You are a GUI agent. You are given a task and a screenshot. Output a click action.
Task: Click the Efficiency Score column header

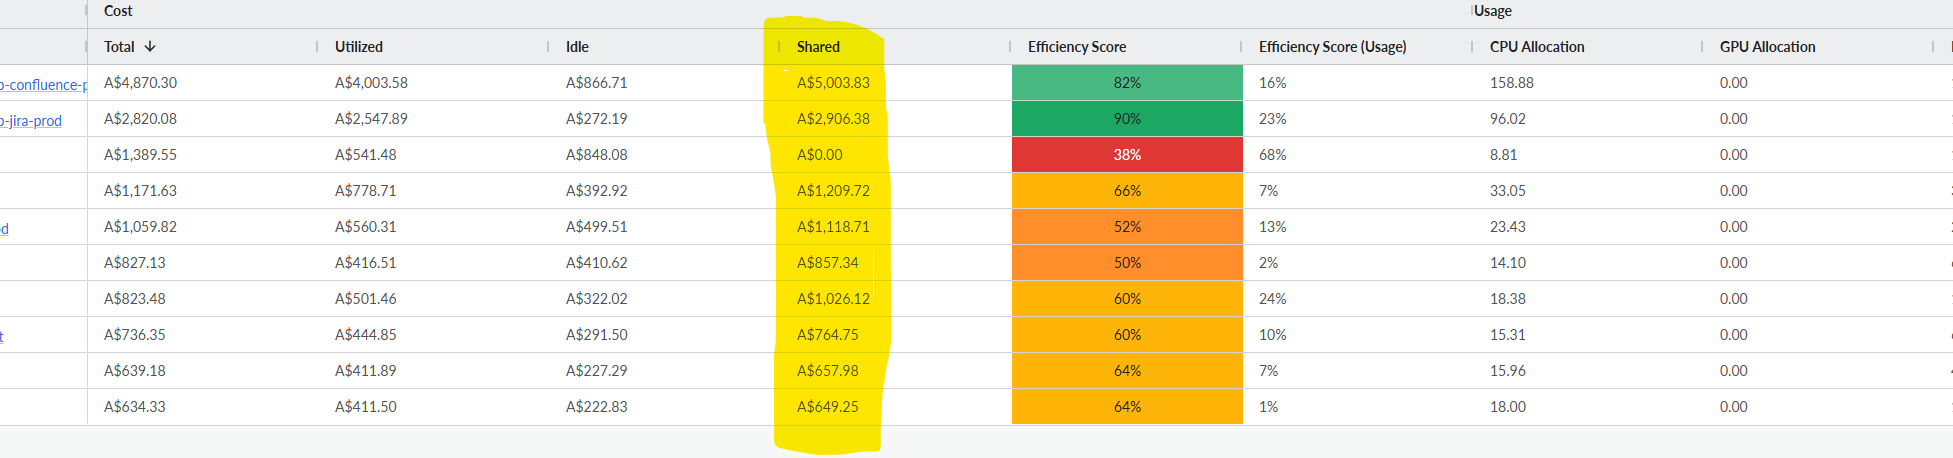pos(1076,47)
